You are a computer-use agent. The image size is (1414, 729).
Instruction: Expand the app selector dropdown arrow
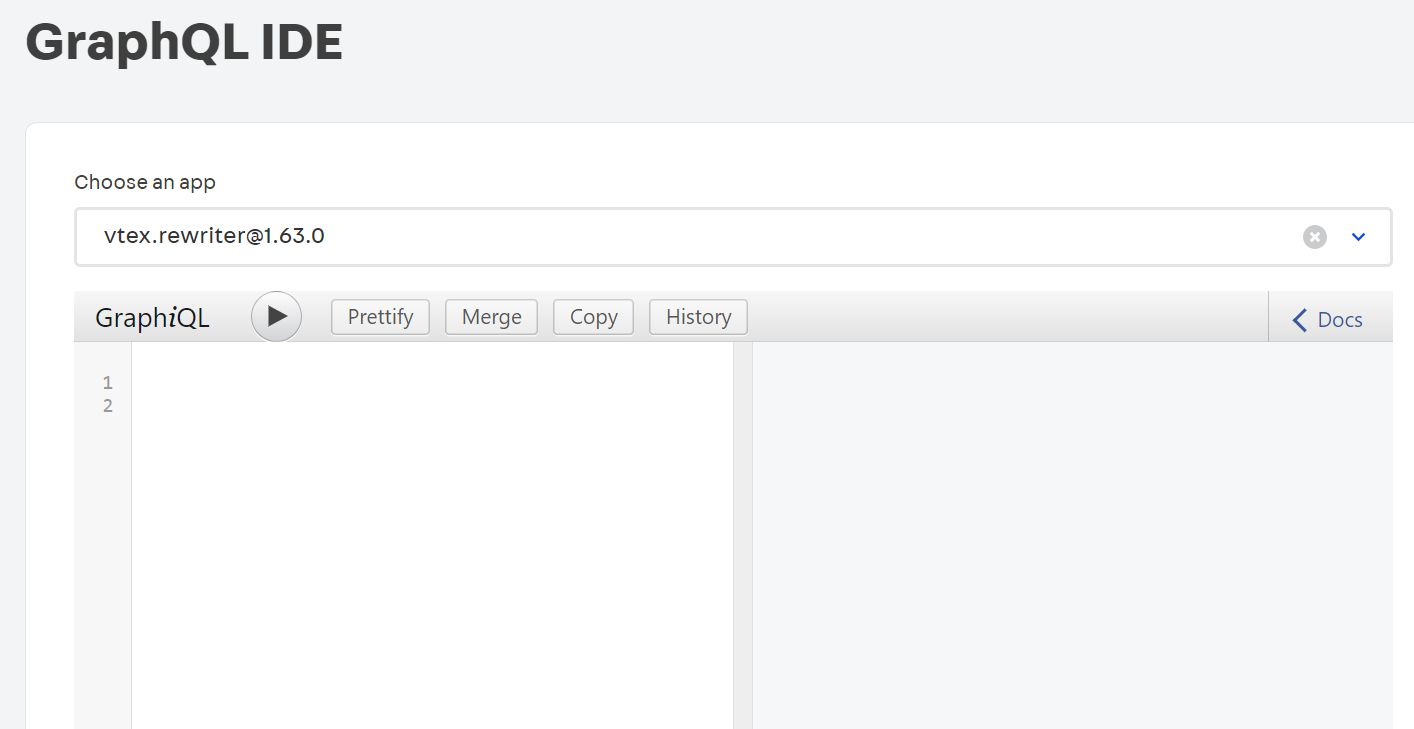pos(1358,236)
